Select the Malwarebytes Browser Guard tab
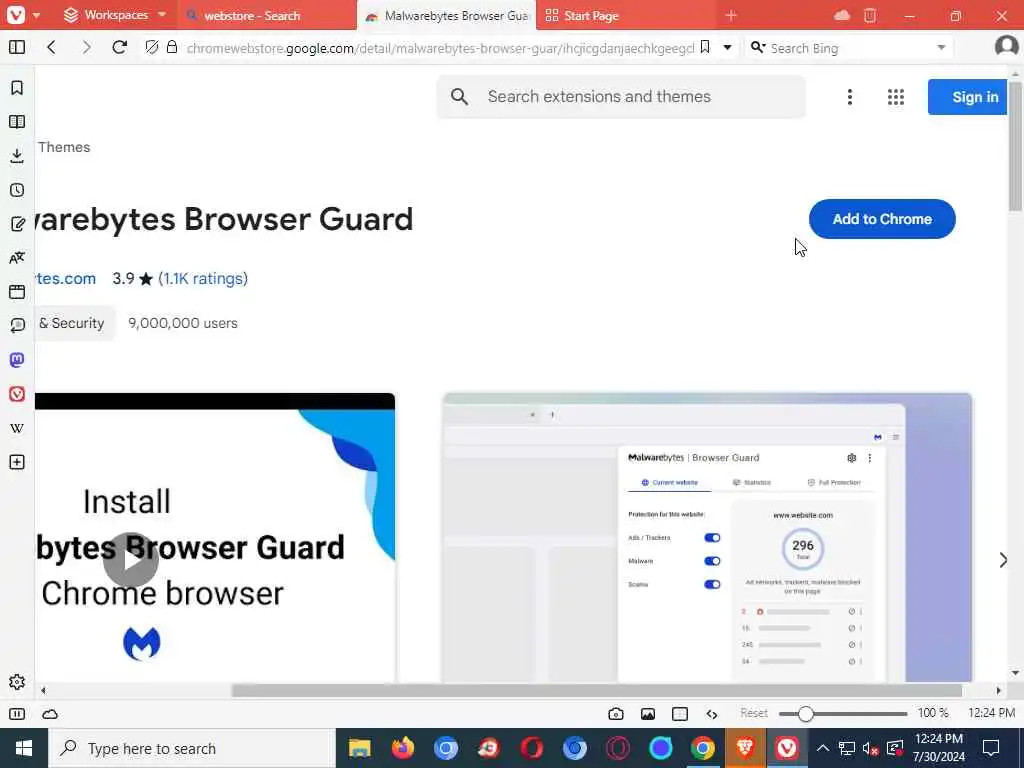Viewport: 1024px width, 768px height. [446, 15]
